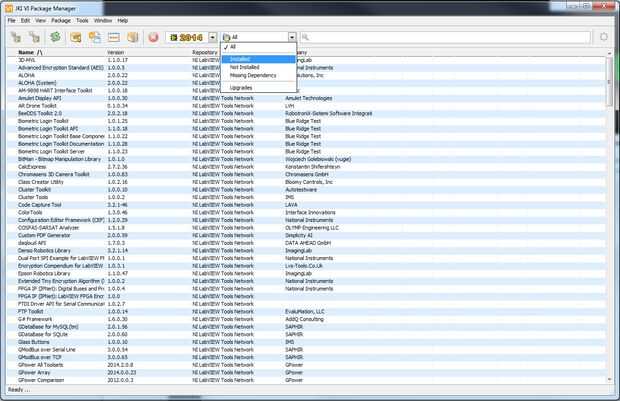Choose Installed in the filter list
Viewport: 620px width, 401px height.
click(259, 59)
